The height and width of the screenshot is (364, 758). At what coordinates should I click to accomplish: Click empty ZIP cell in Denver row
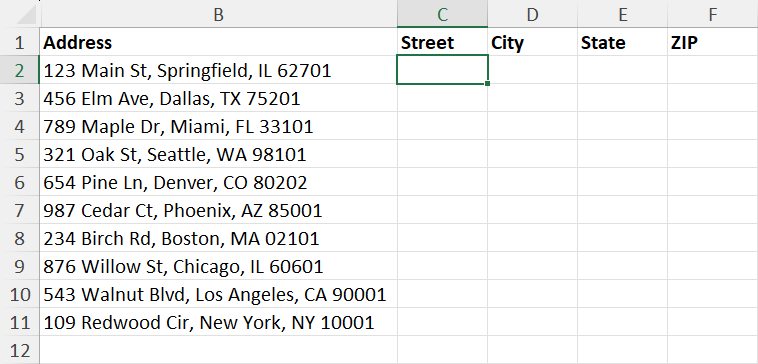(x=713, y=183)
